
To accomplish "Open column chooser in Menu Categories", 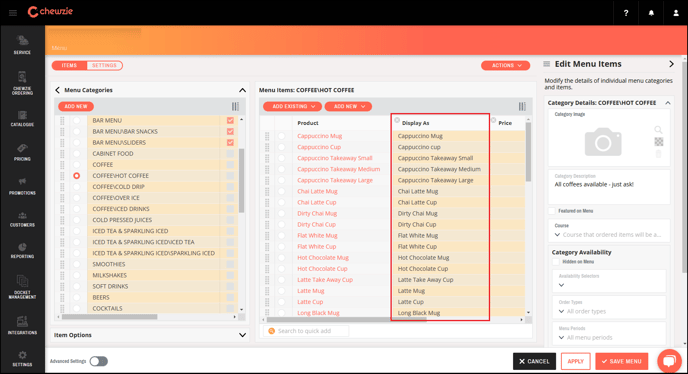I will (235, 106).
